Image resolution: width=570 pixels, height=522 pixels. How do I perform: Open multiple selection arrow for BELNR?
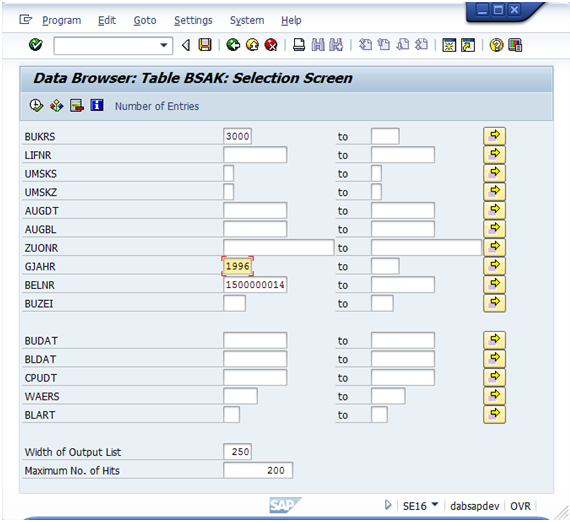494,285
